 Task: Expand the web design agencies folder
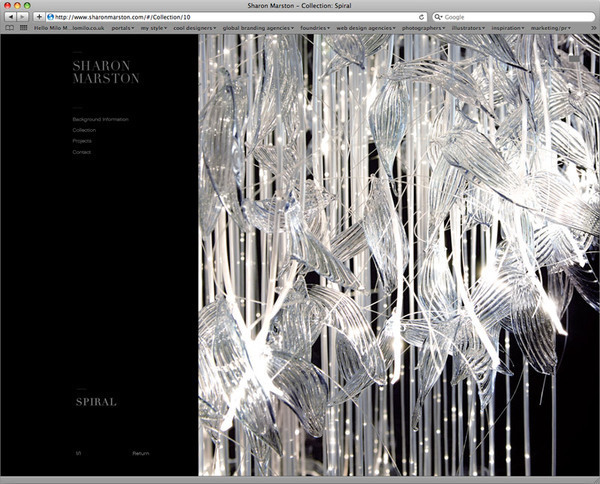tap(366, 28)
